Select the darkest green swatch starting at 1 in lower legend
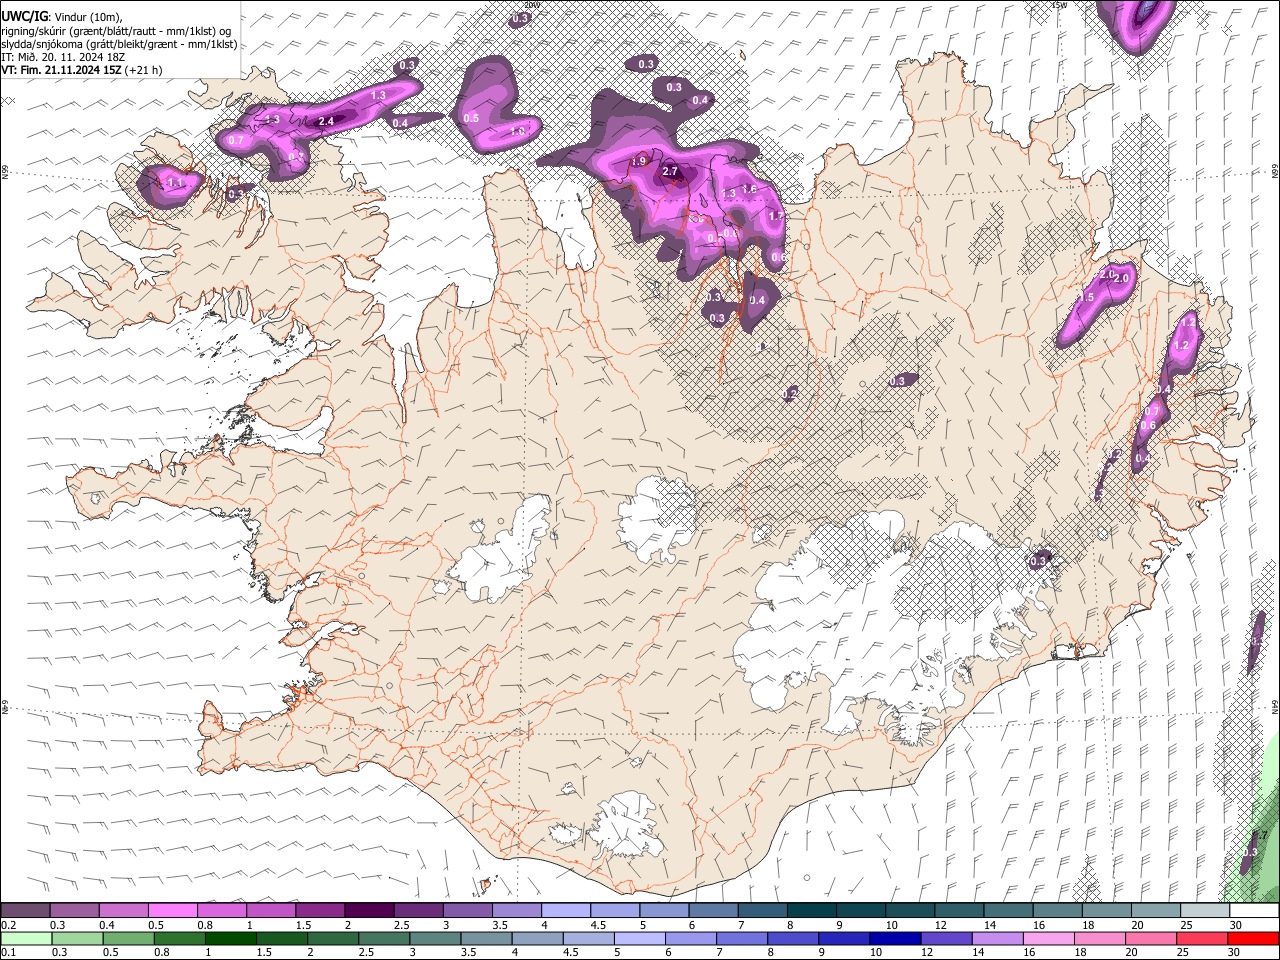 click(230, 938)
